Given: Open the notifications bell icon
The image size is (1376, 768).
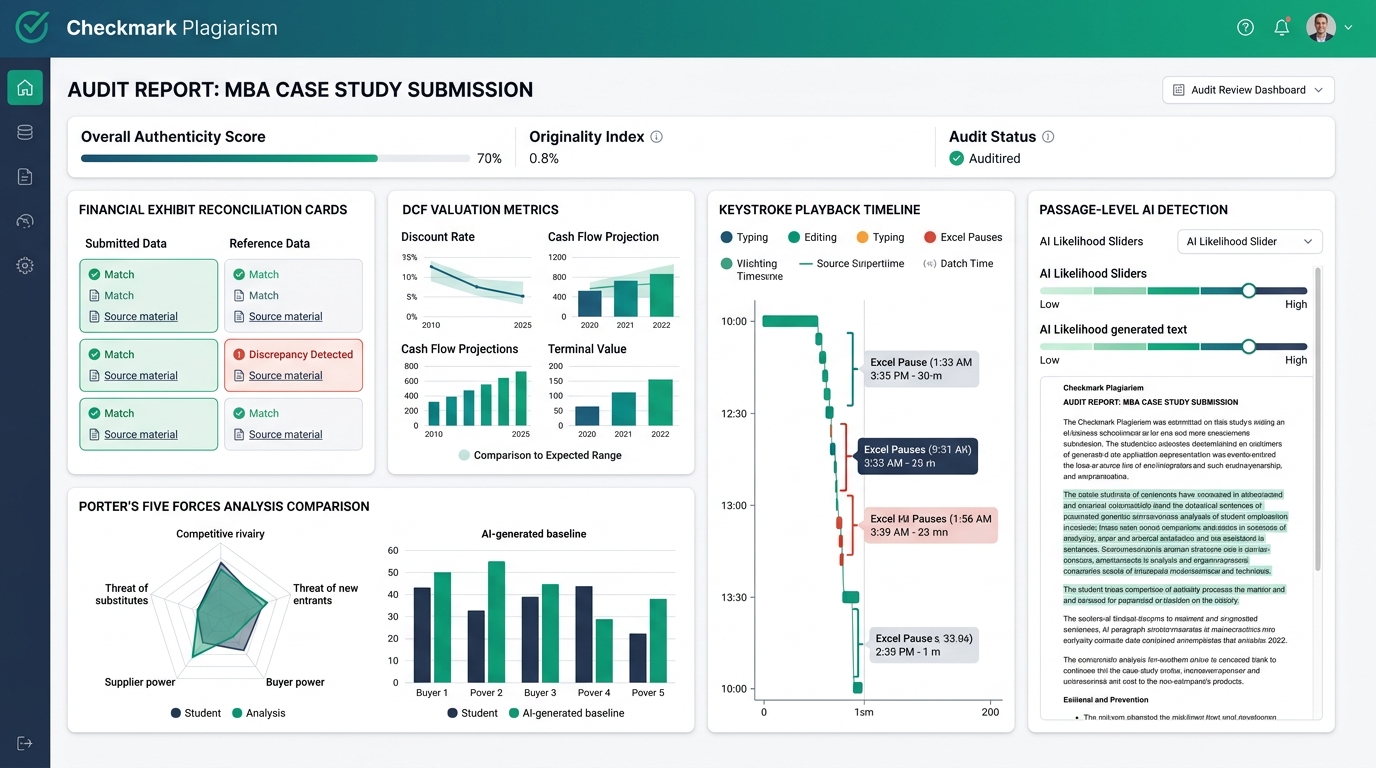Looking at the screenshot, I should (1281, 28).
